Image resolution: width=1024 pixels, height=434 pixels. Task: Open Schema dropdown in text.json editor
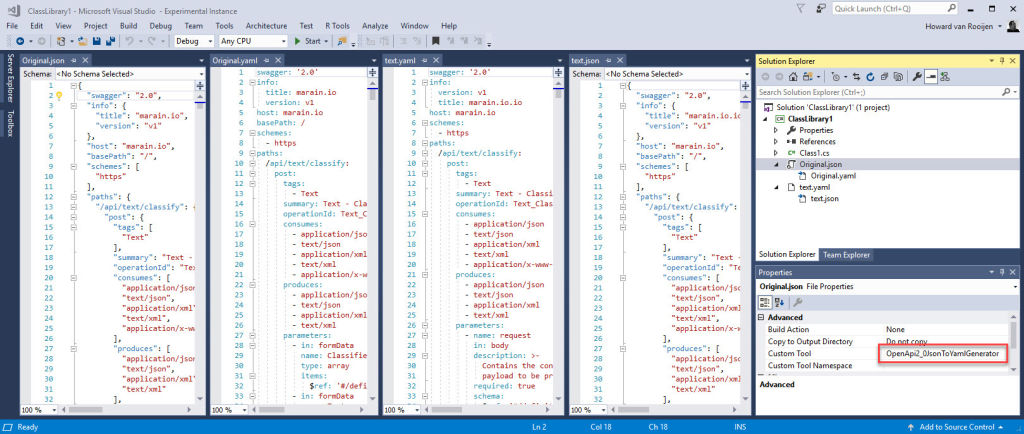coord(749,74)
